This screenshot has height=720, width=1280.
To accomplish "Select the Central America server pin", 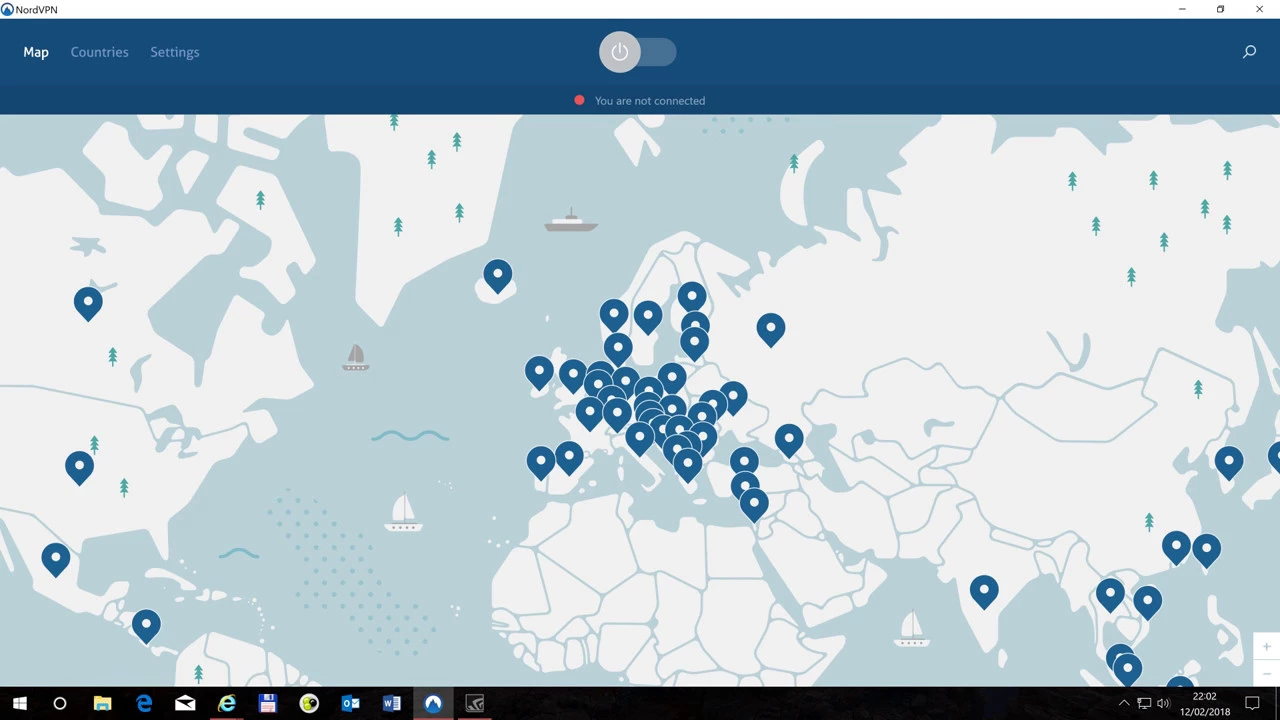I will pyautogui.click(x=146, y=625).
